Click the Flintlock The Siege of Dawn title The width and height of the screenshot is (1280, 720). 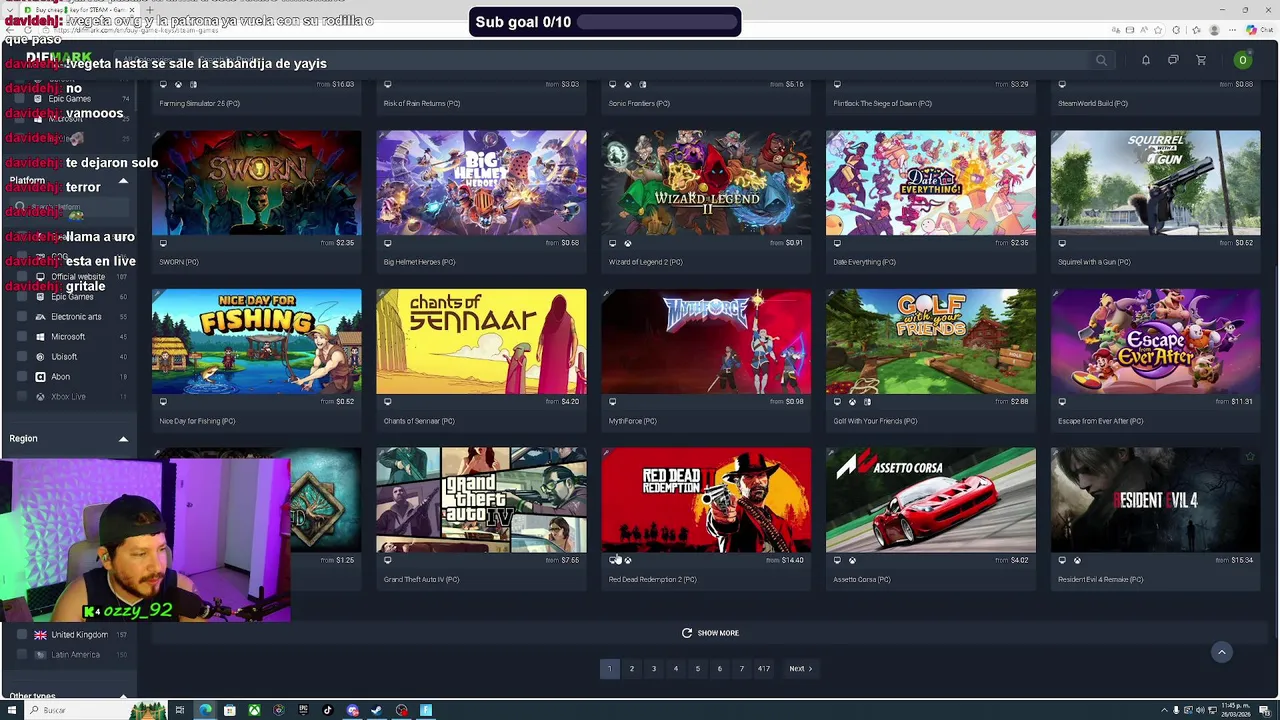882,104
